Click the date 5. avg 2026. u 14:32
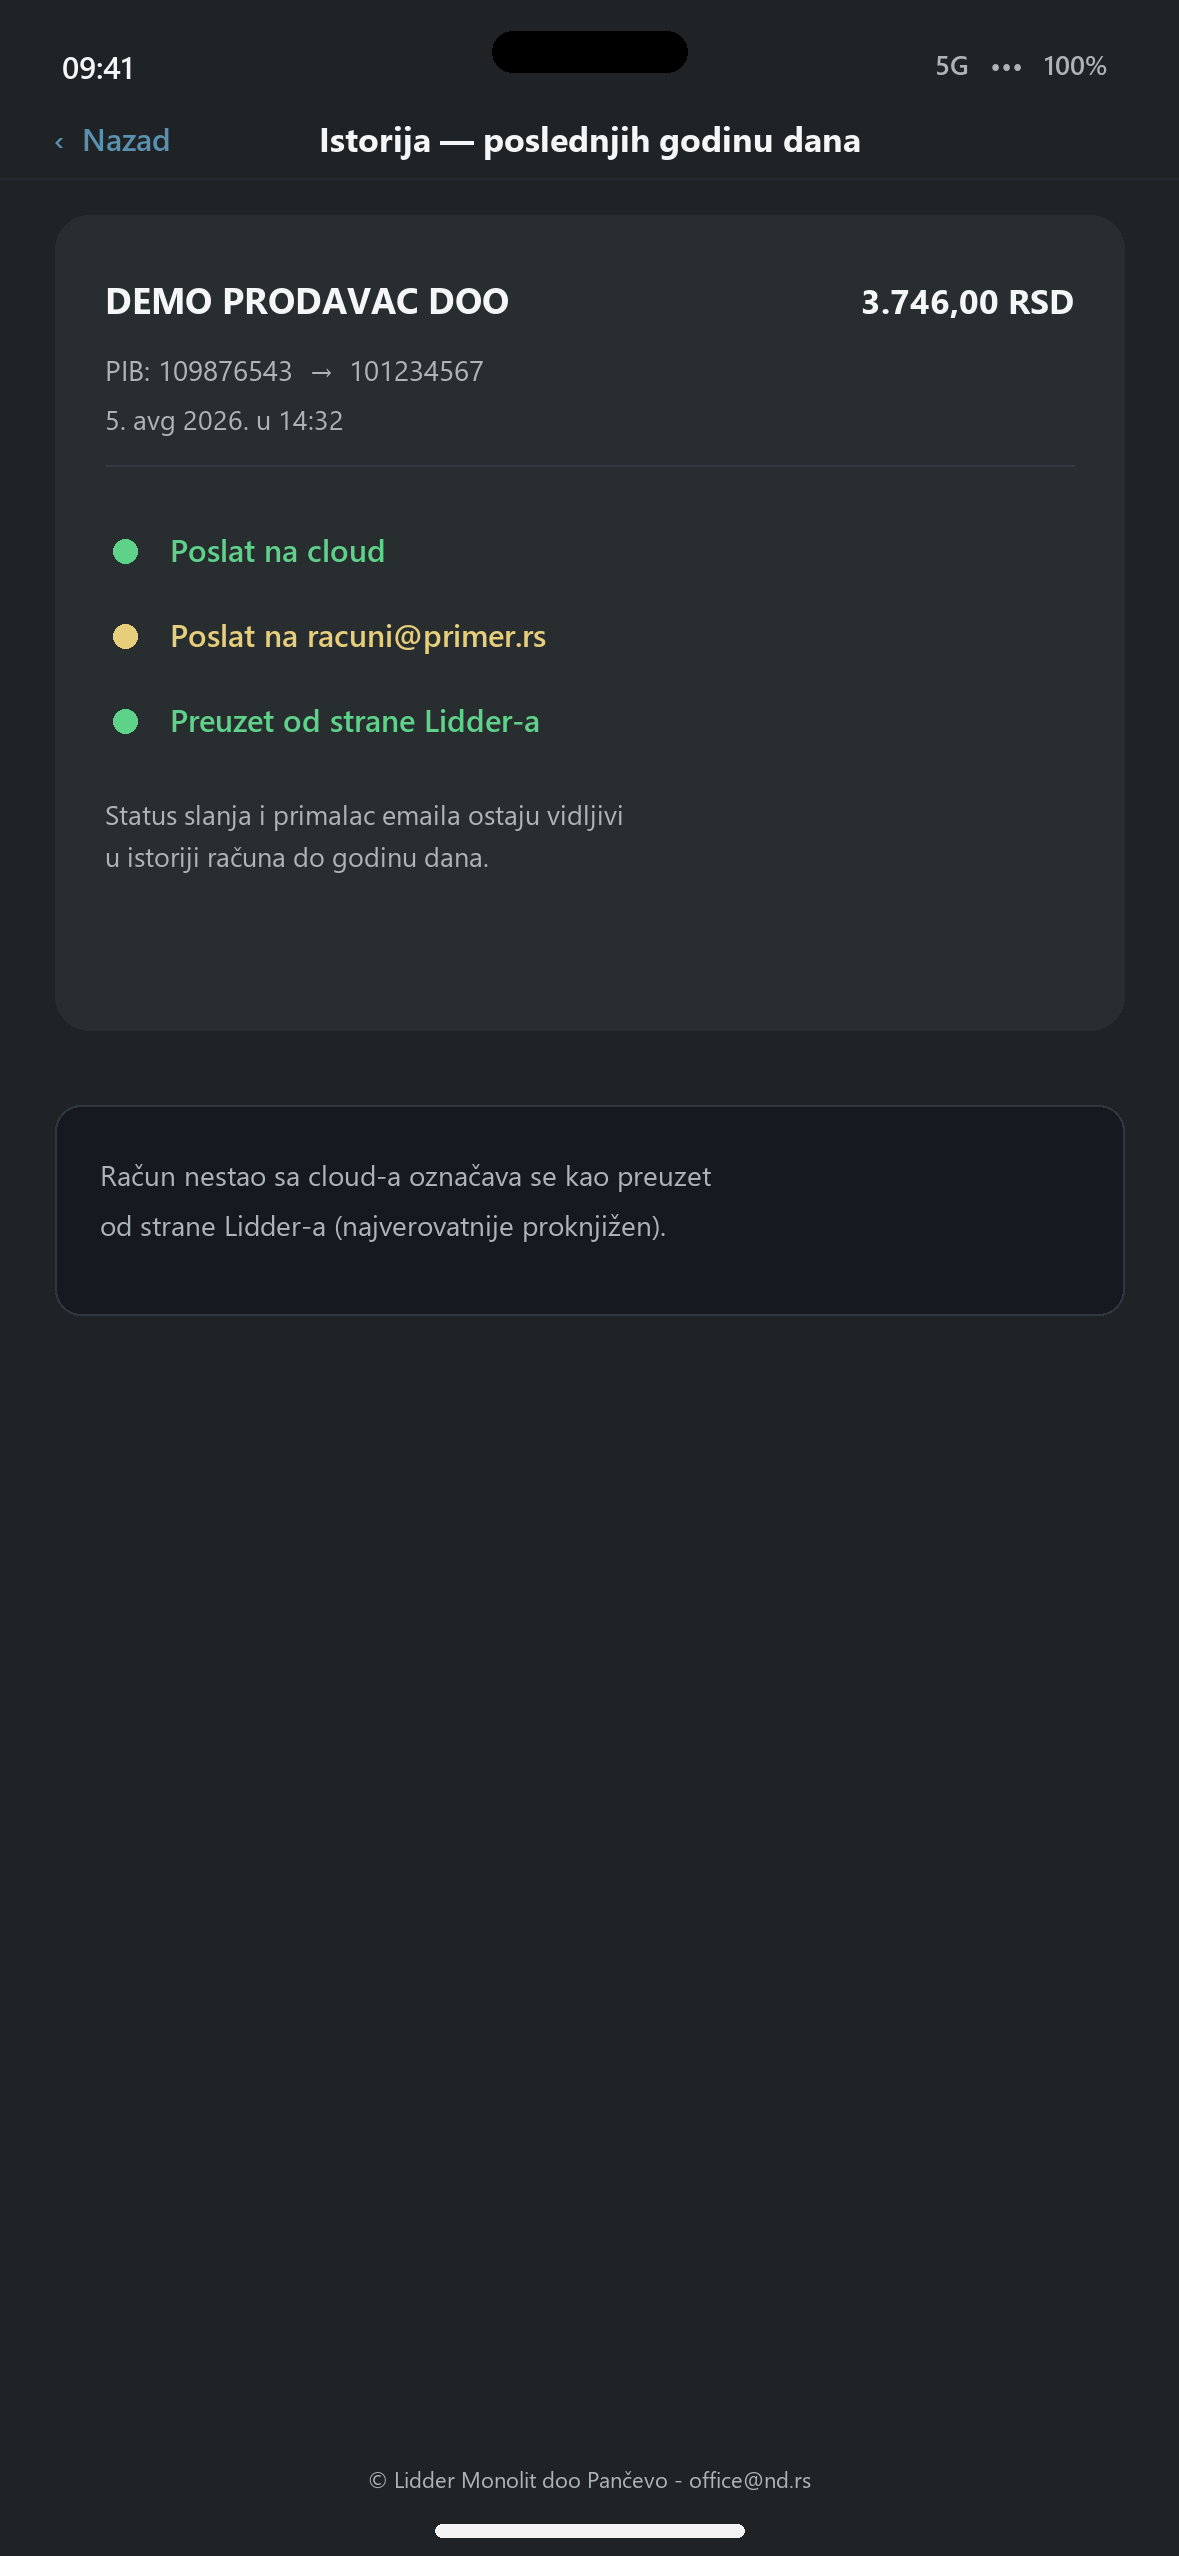The image size is (1179, 2556). (224, 421)
